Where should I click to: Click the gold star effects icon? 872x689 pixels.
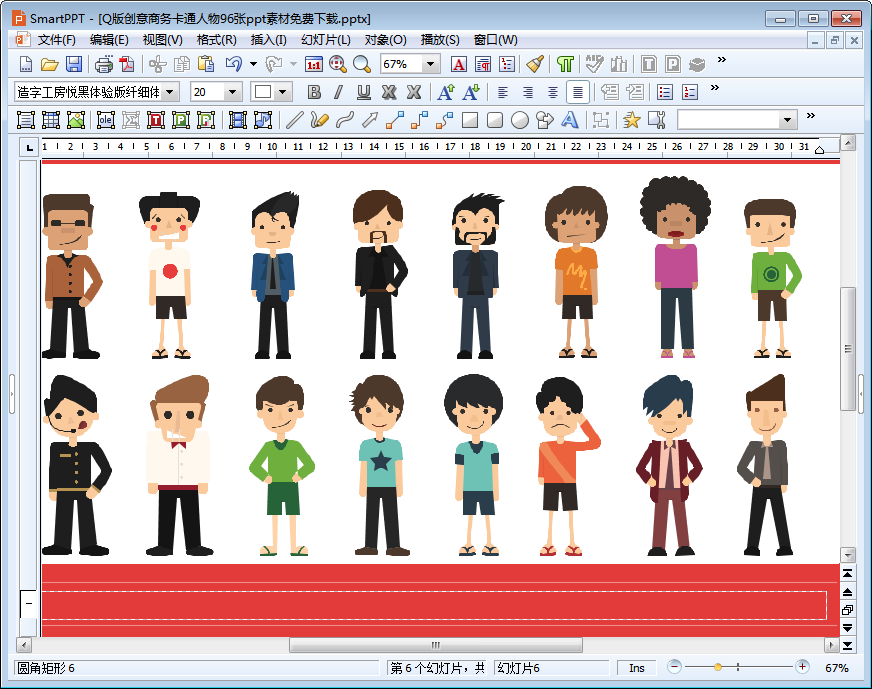coord(631,120)
